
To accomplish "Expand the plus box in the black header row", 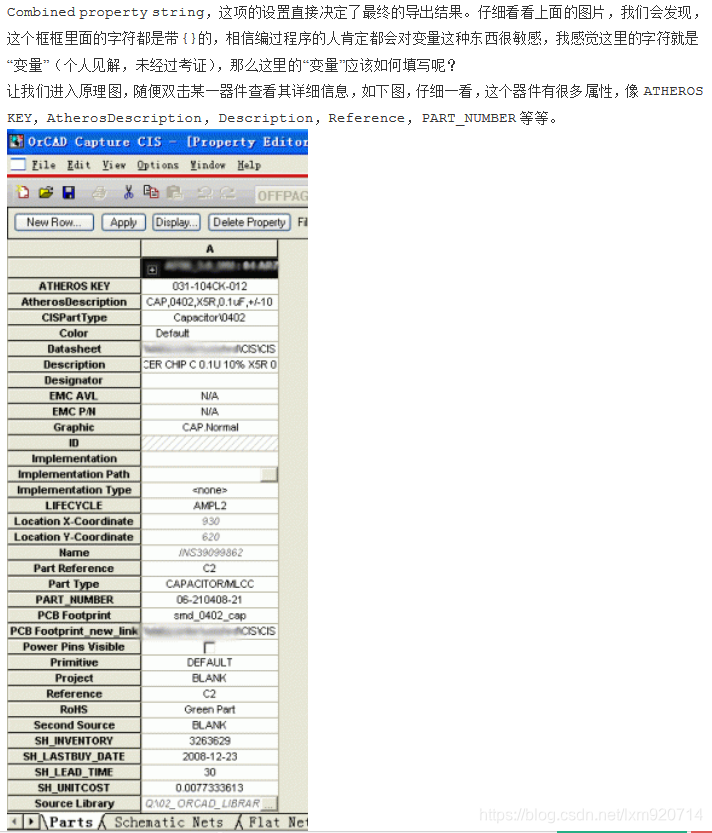I will (x=152, y=270).
